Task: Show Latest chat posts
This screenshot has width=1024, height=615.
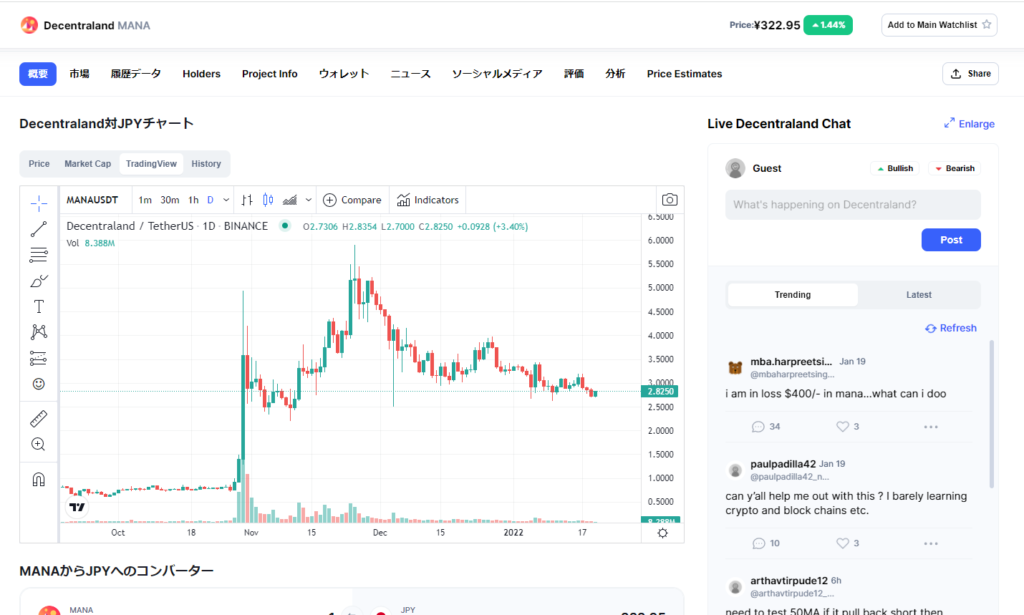Action: coord(919,294)
